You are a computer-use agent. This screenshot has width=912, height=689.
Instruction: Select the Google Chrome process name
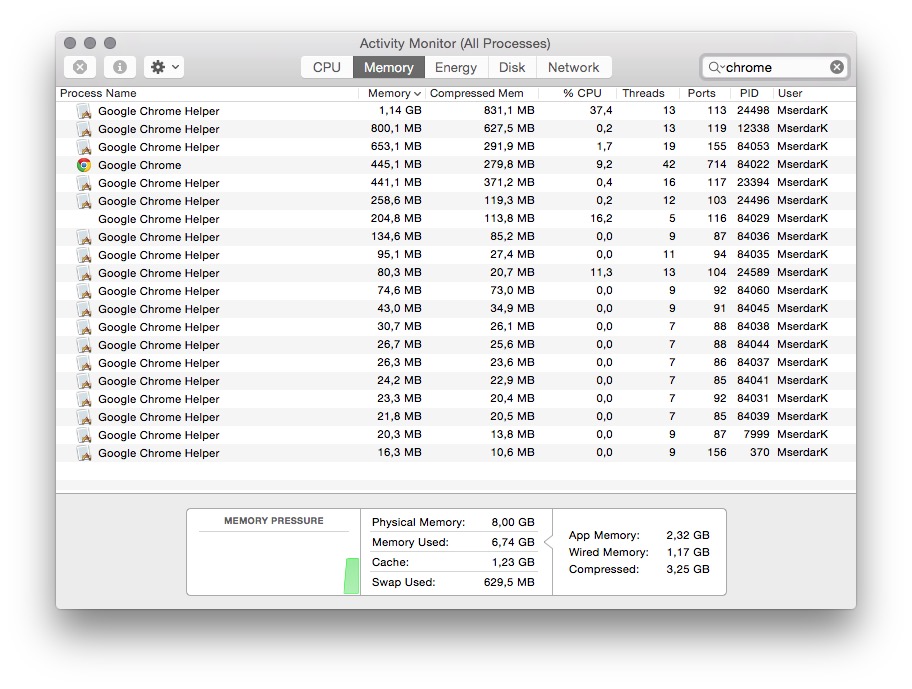(x=140, y=165)
